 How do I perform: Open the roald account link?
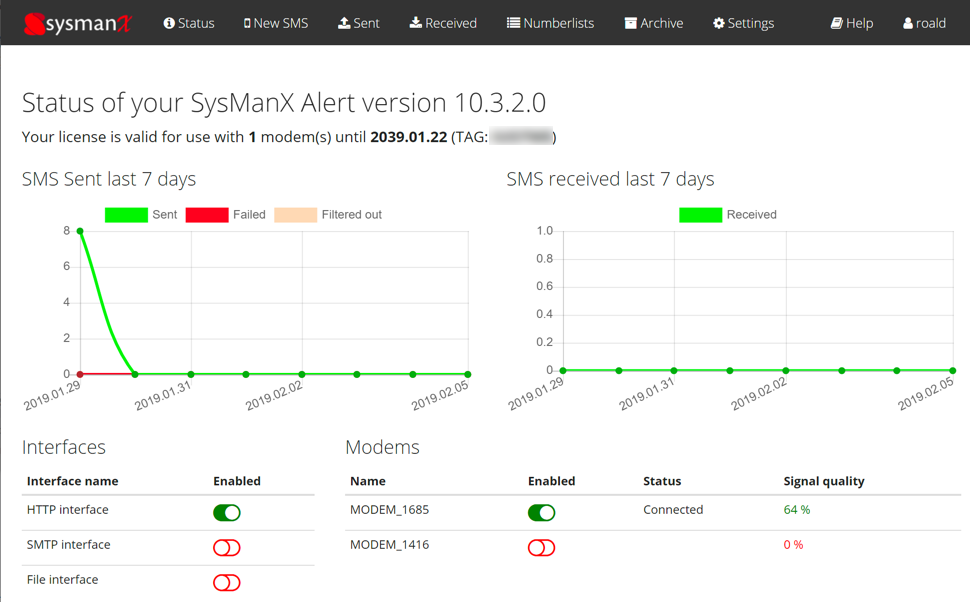point(923,22)
